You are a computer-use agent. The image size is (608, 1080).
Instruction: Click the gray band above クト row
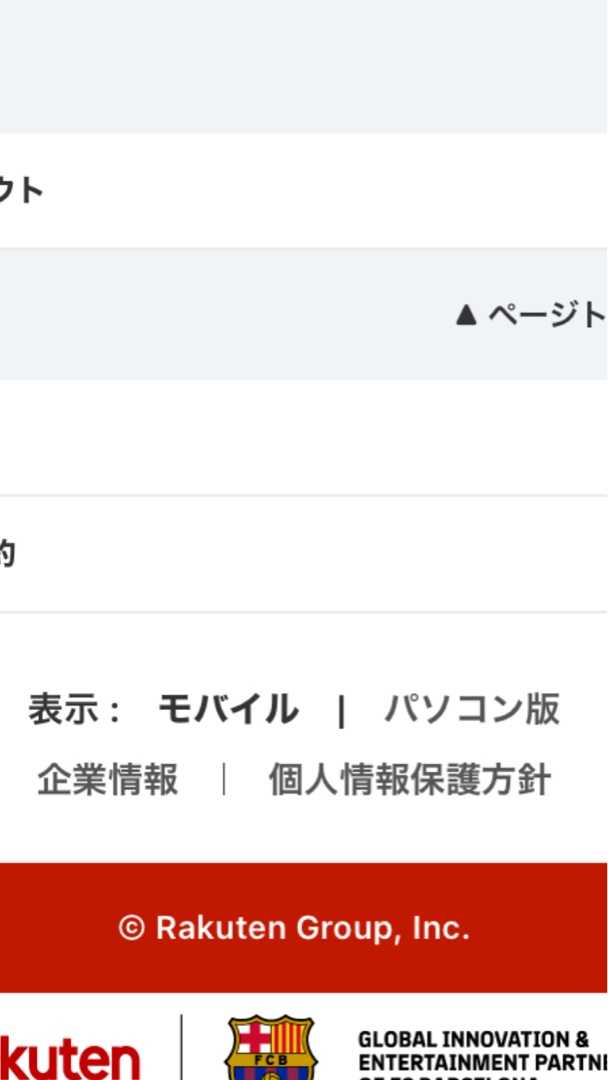click(x=304, y=66)
